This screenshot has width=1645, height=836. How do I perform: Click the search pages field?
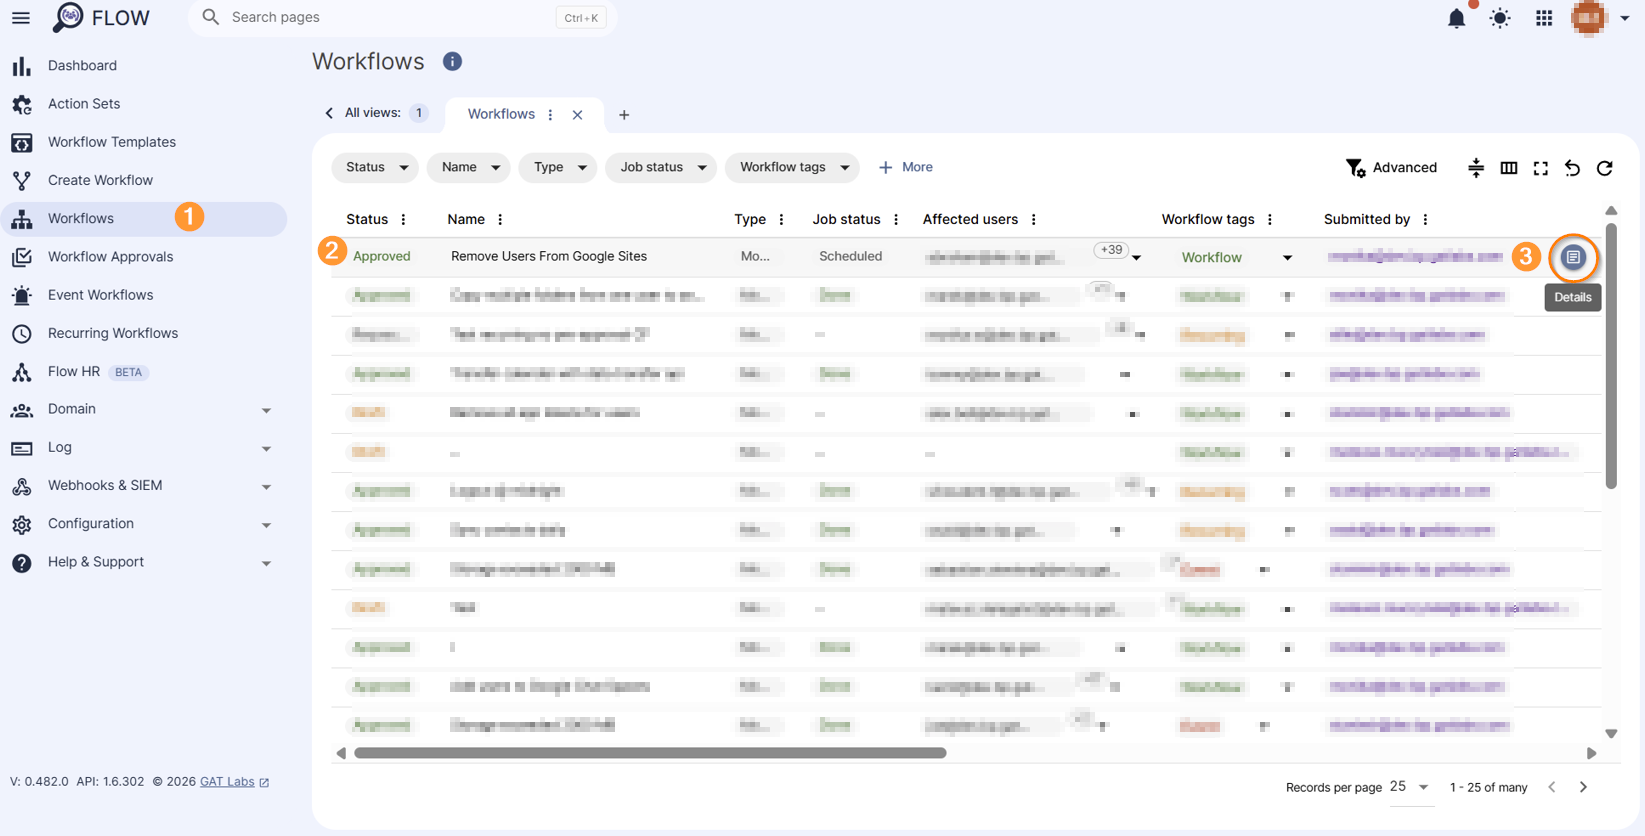402,17
